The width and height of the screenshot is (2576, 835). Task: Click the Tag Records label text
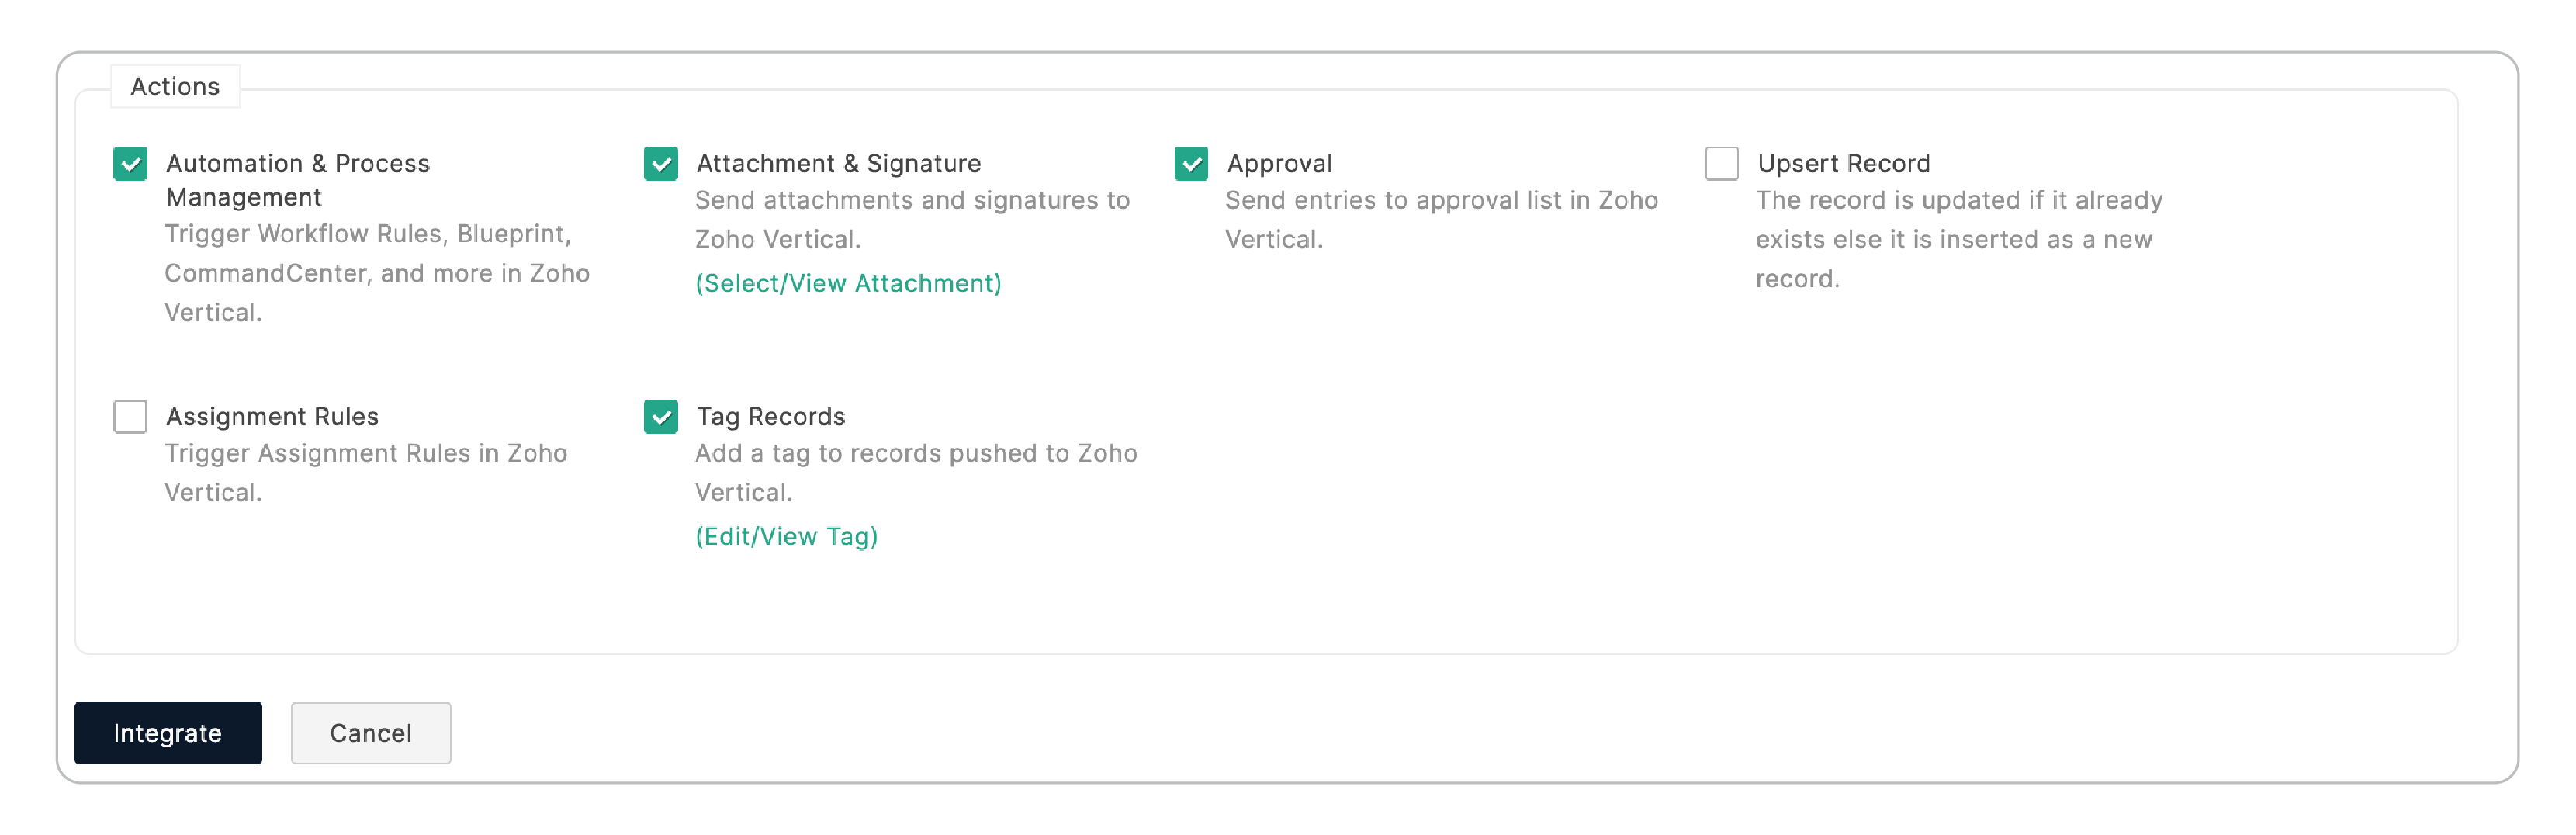[x=770, y=416]
